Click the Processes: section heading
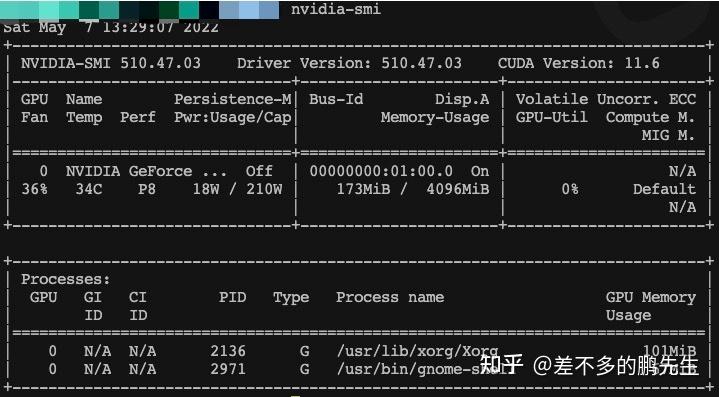Viewport: 719px width, 397px height. [x=66, y=279]
